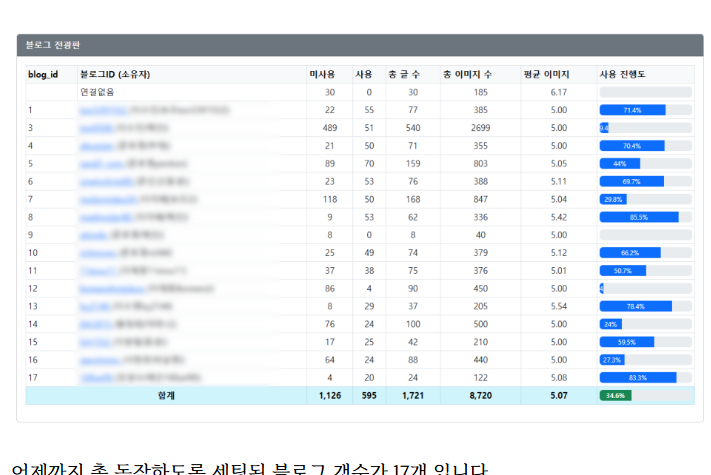Click the average image value 5.07
This screenshot has height=475, width=711.
[559, 396]
